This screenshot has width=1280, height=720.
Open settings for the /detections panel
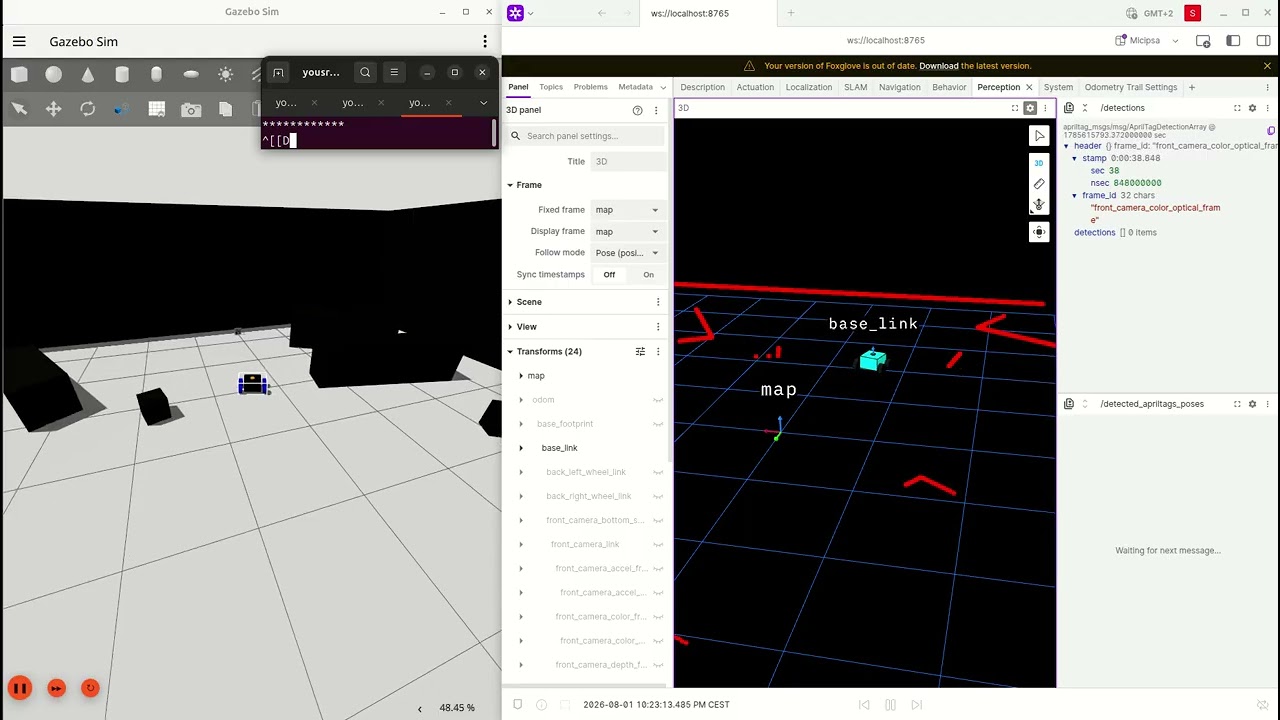(1252, 108)
